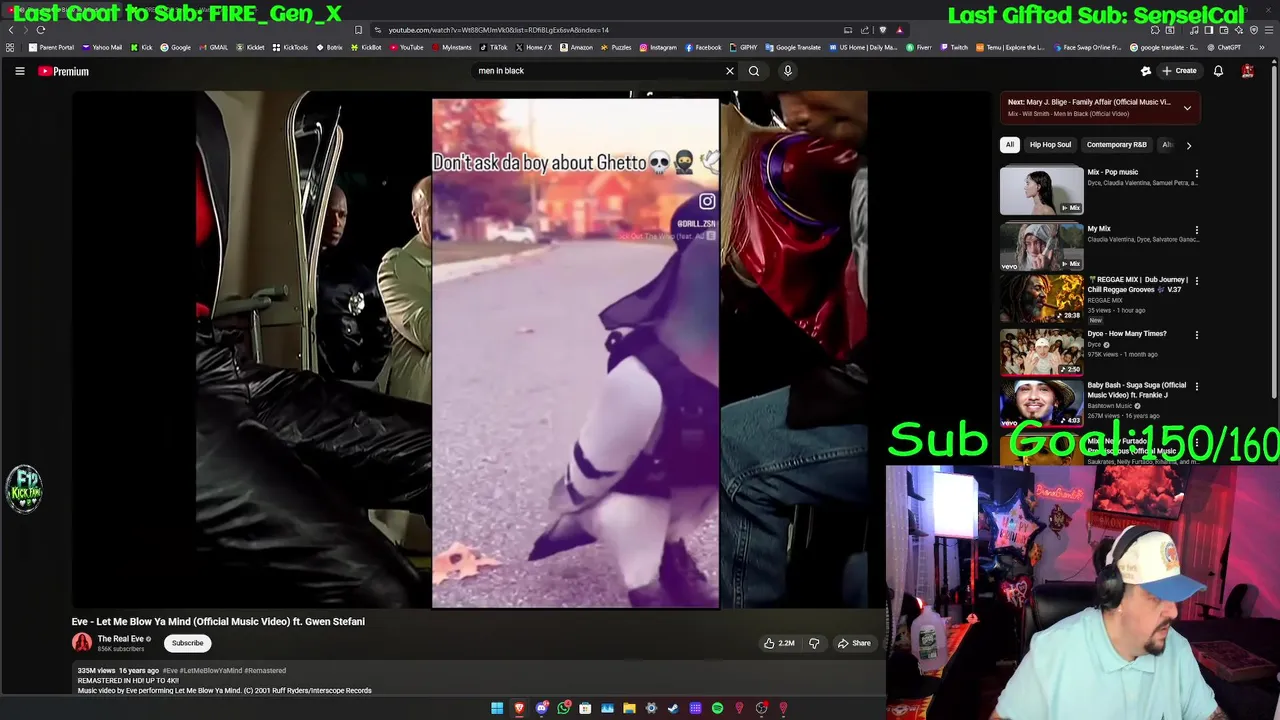Open Brave browser in taskbar
Screen dimensions: 1280x720
(x=519, y=708)
